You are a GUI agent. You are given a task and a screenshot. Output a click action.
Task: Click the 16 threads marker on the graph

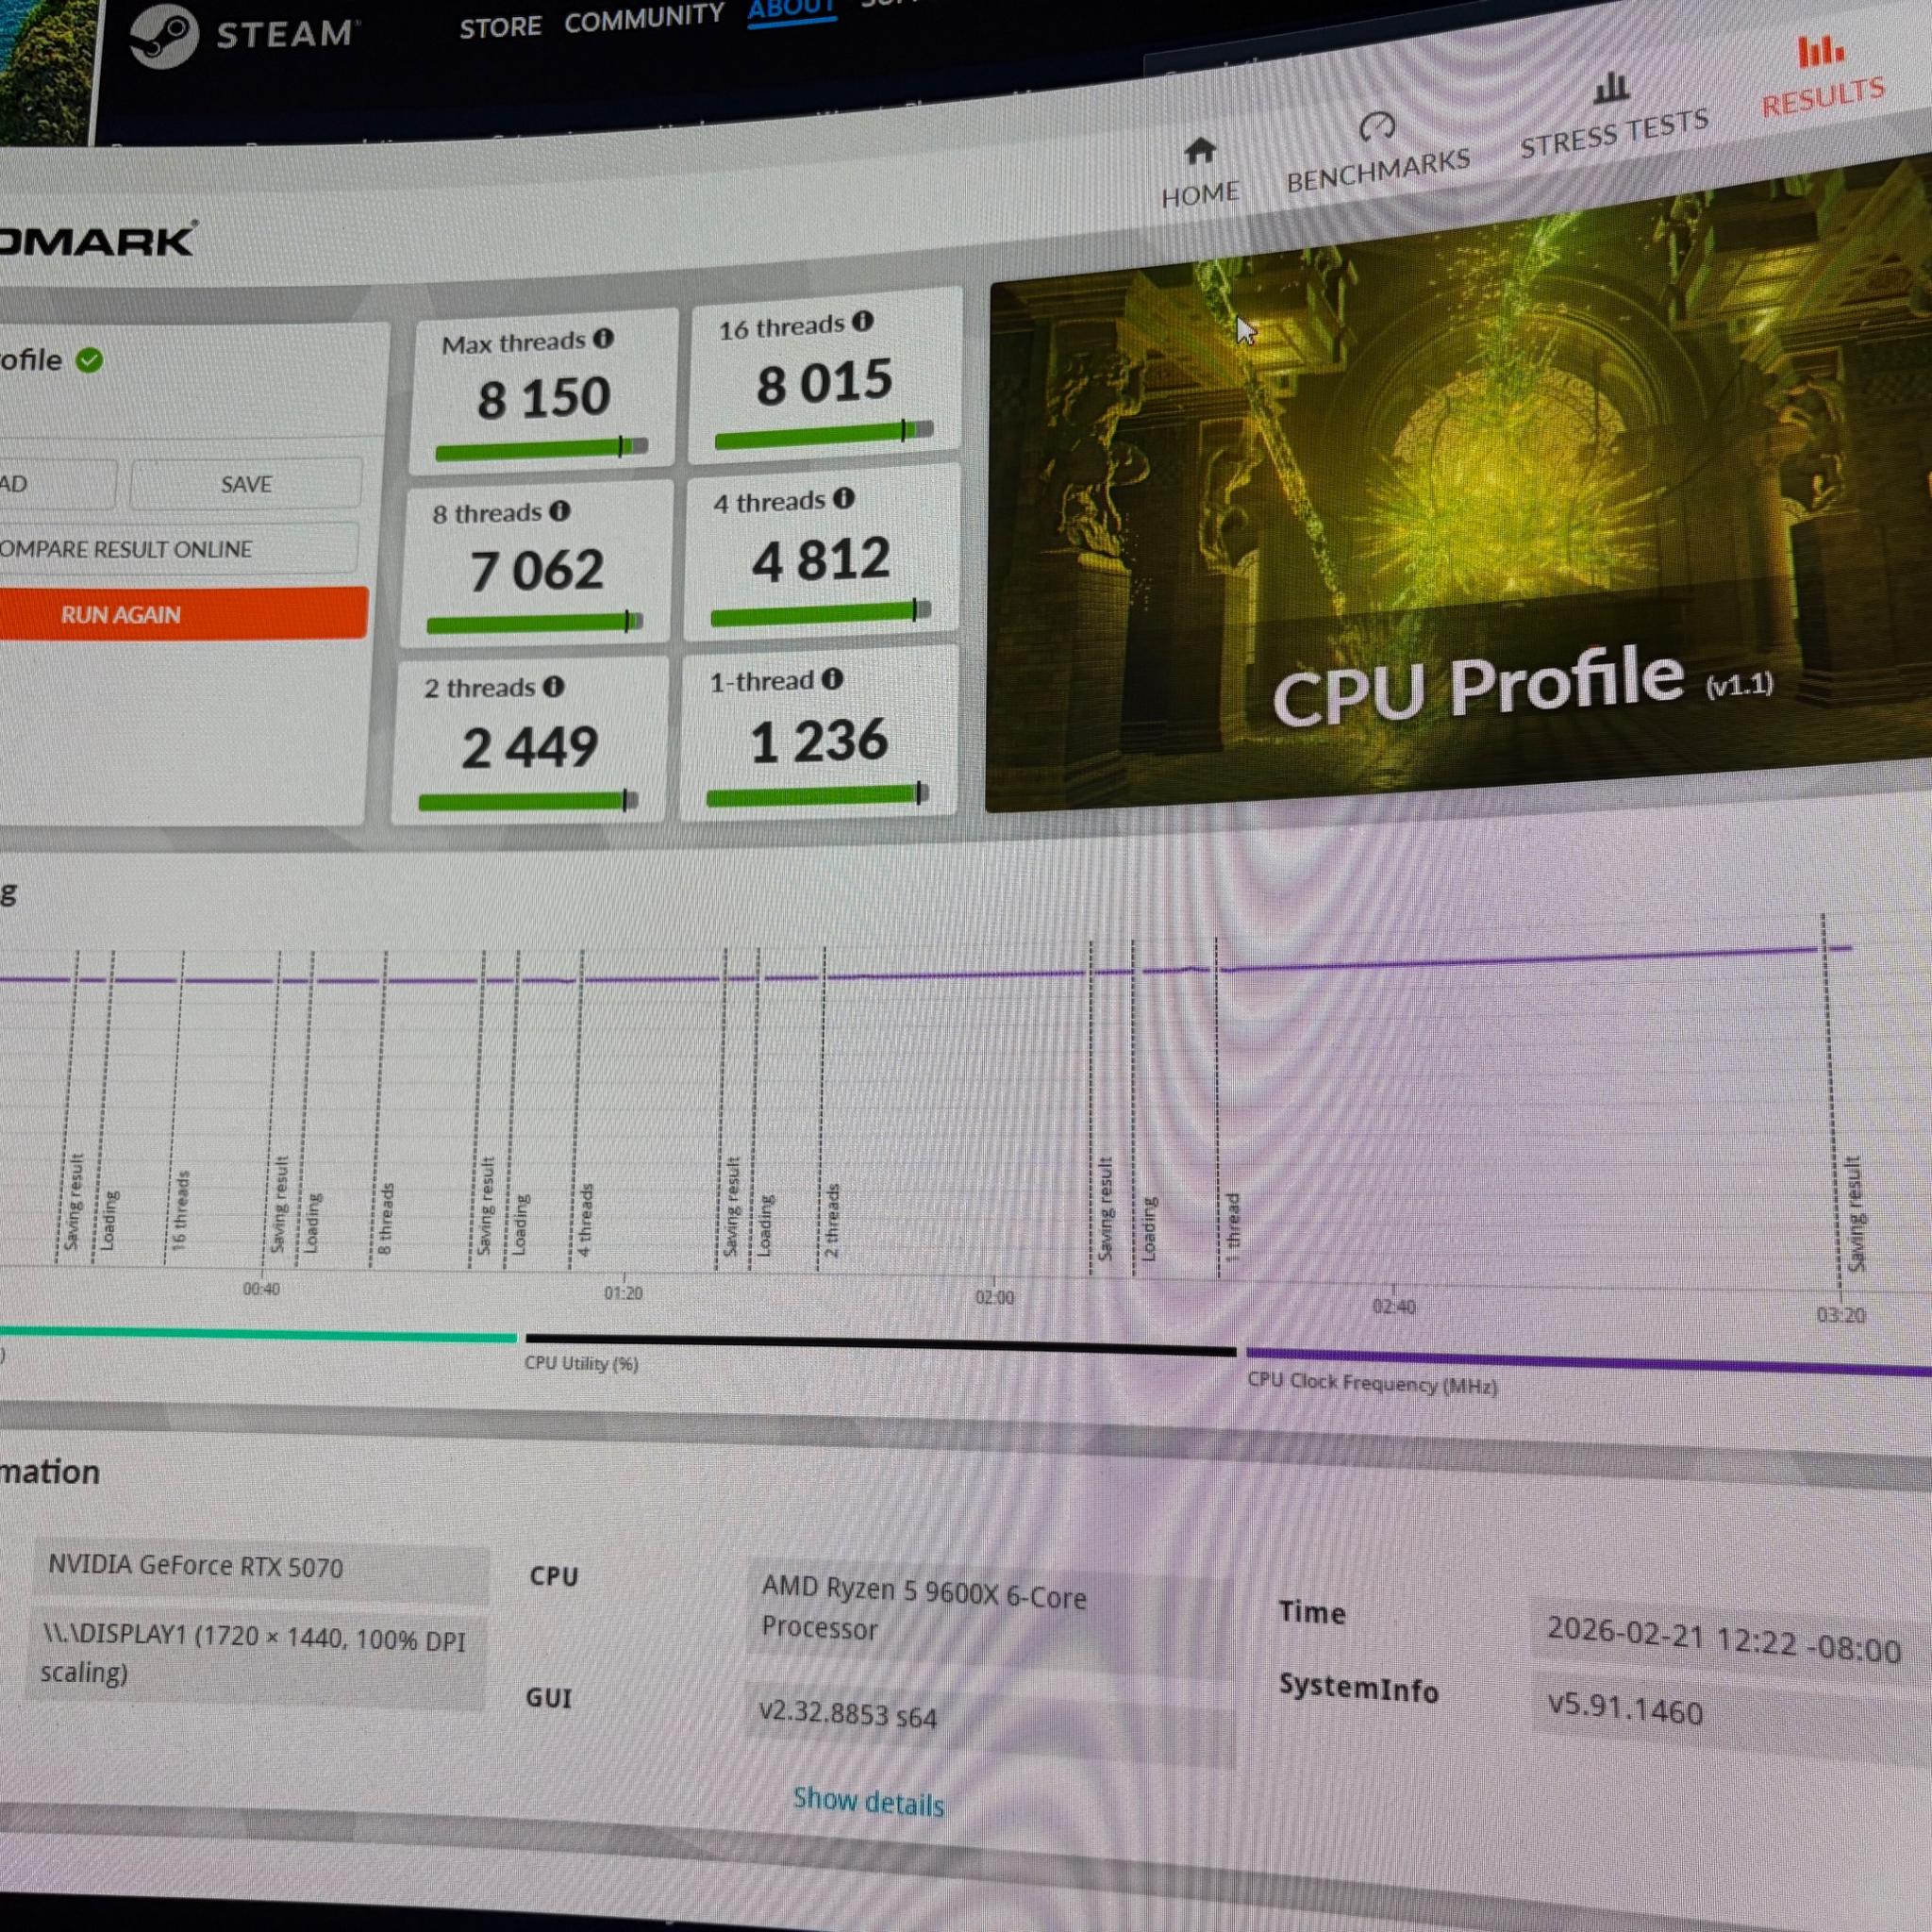click(180, 1210)
